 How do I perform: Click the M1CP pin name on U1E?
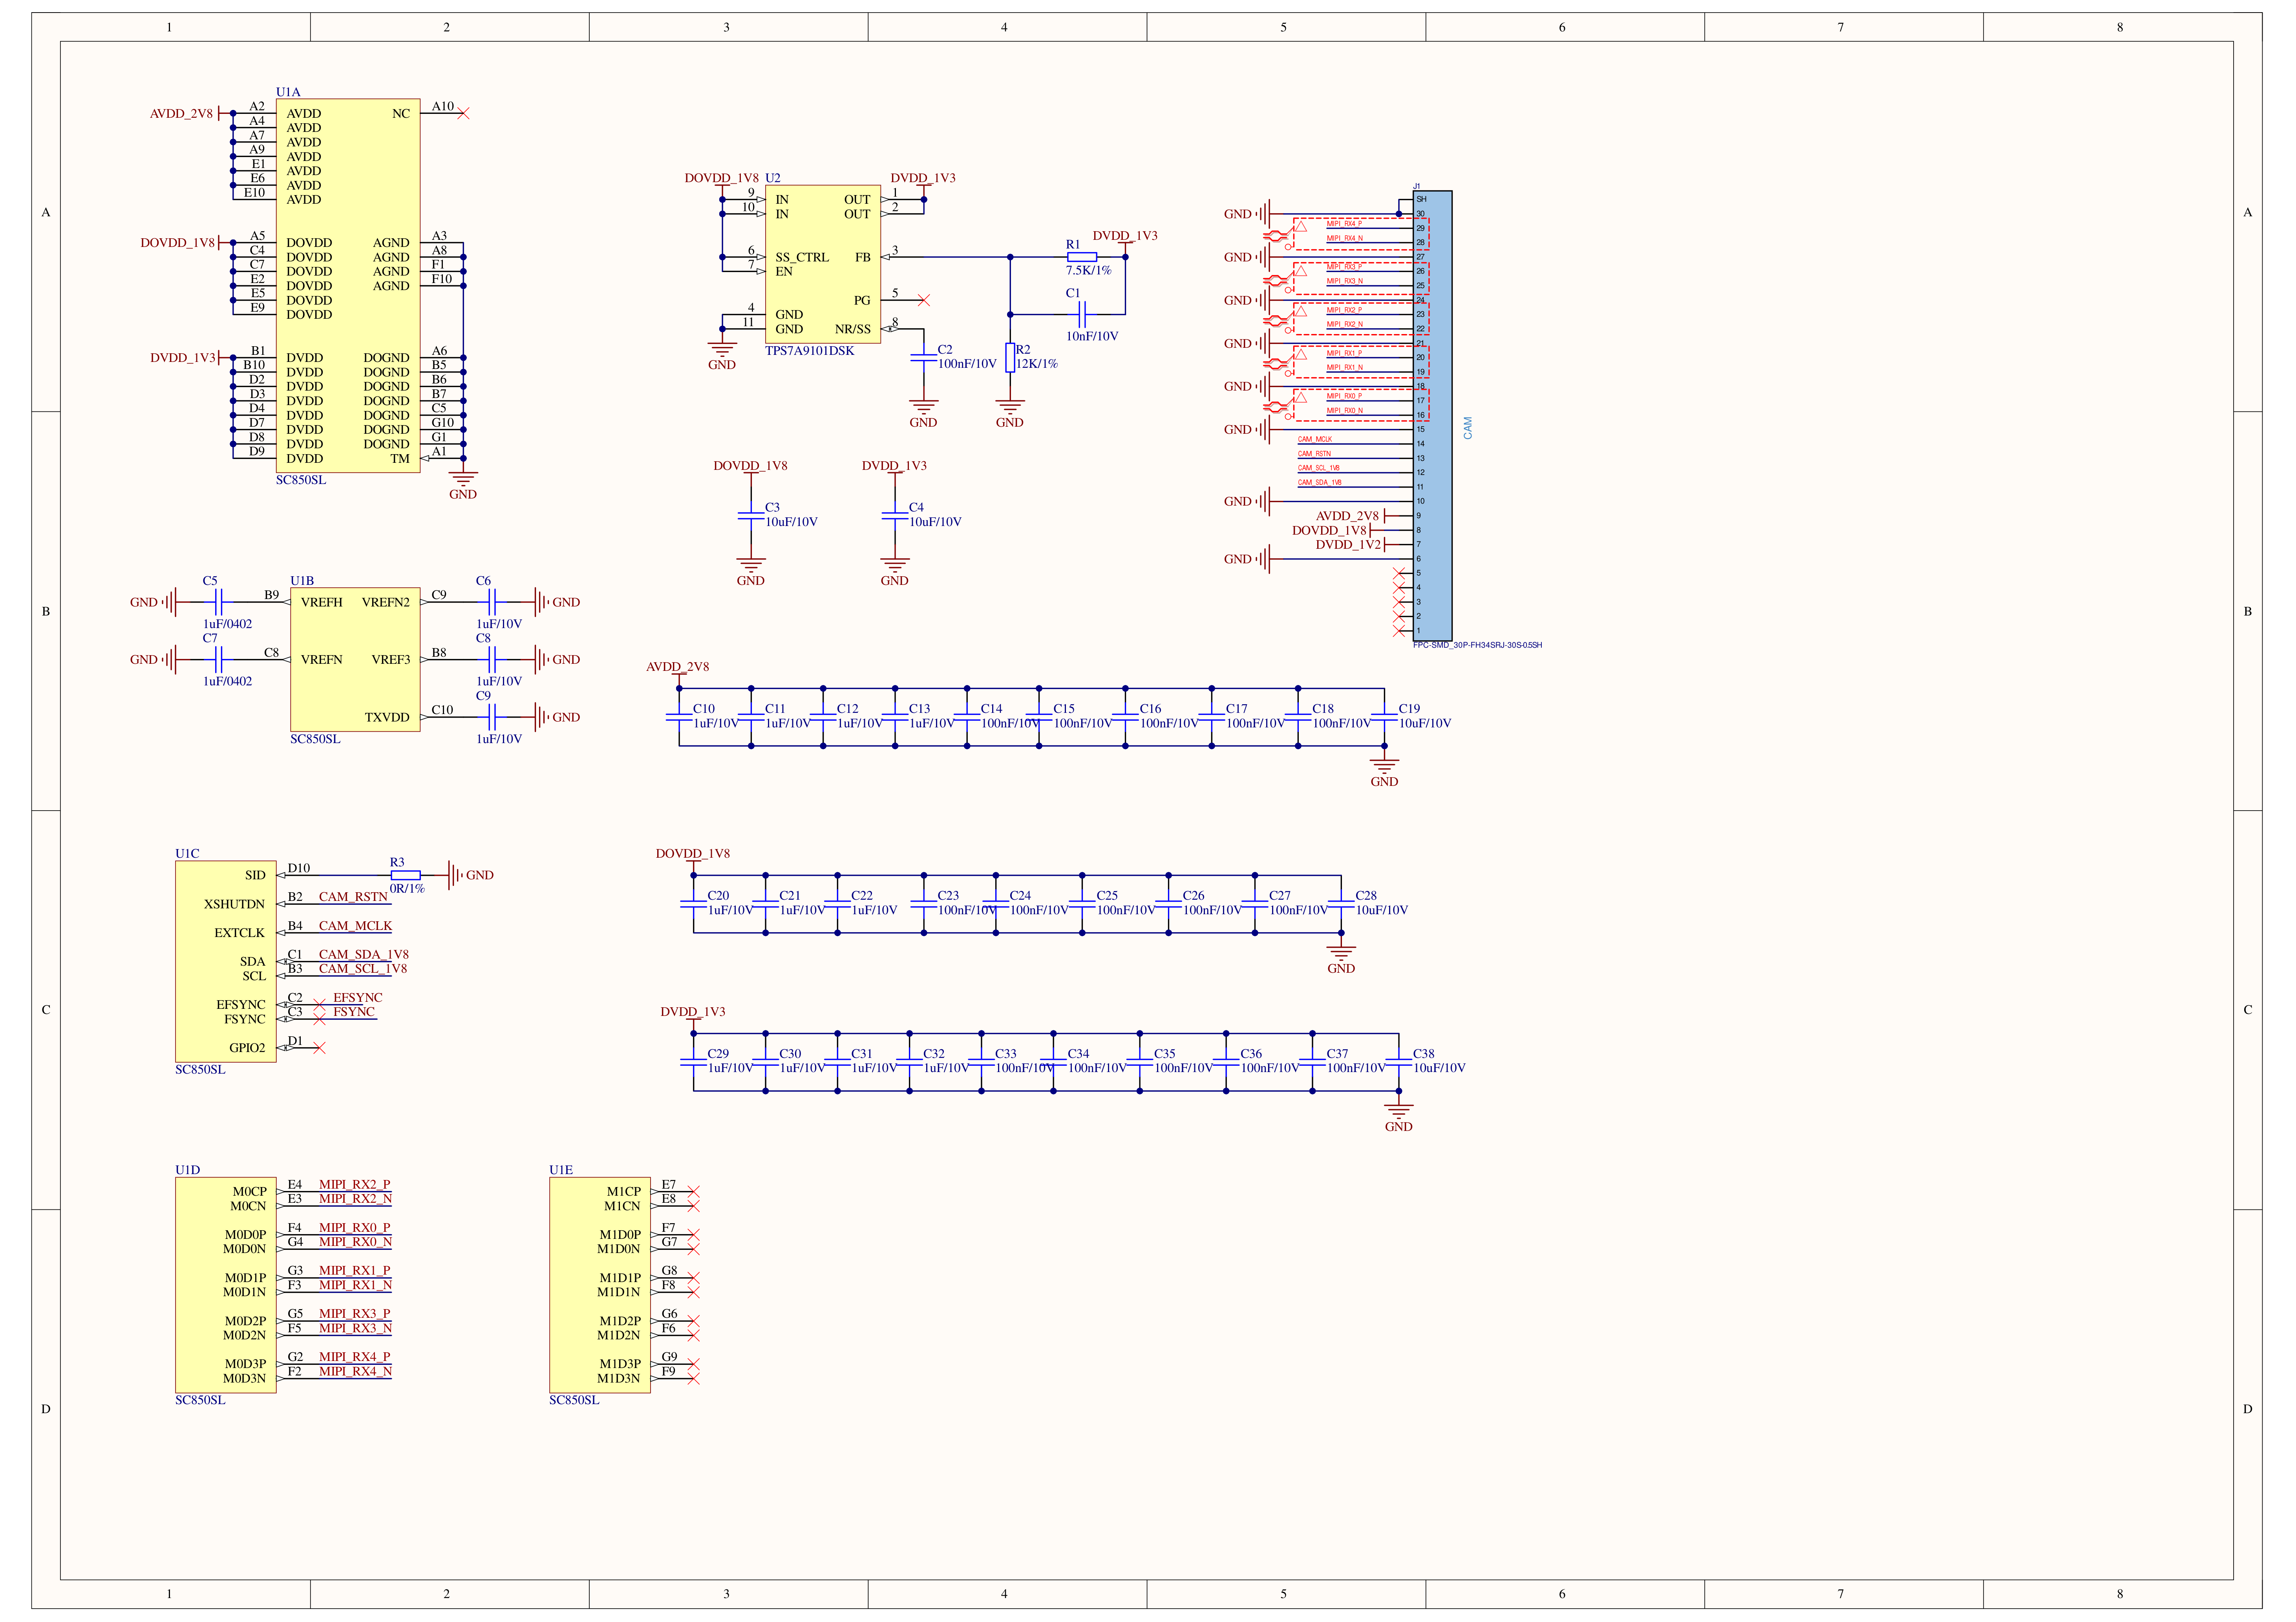point(624,1192)
